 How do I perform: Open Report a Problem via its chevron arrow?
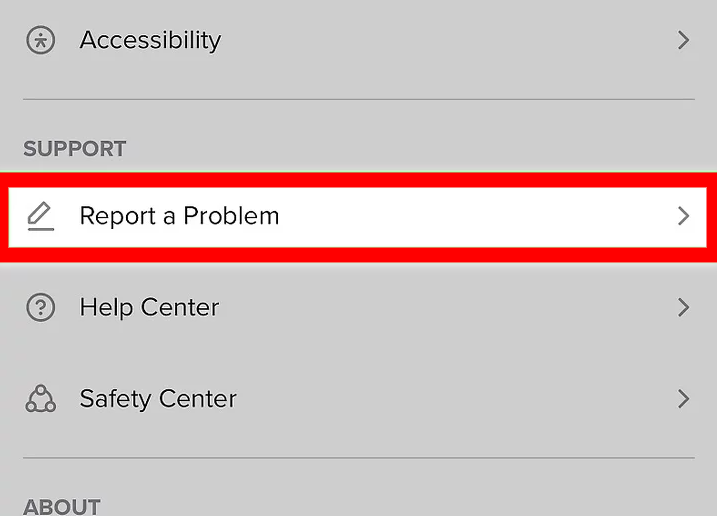click(x=684, y=216)
